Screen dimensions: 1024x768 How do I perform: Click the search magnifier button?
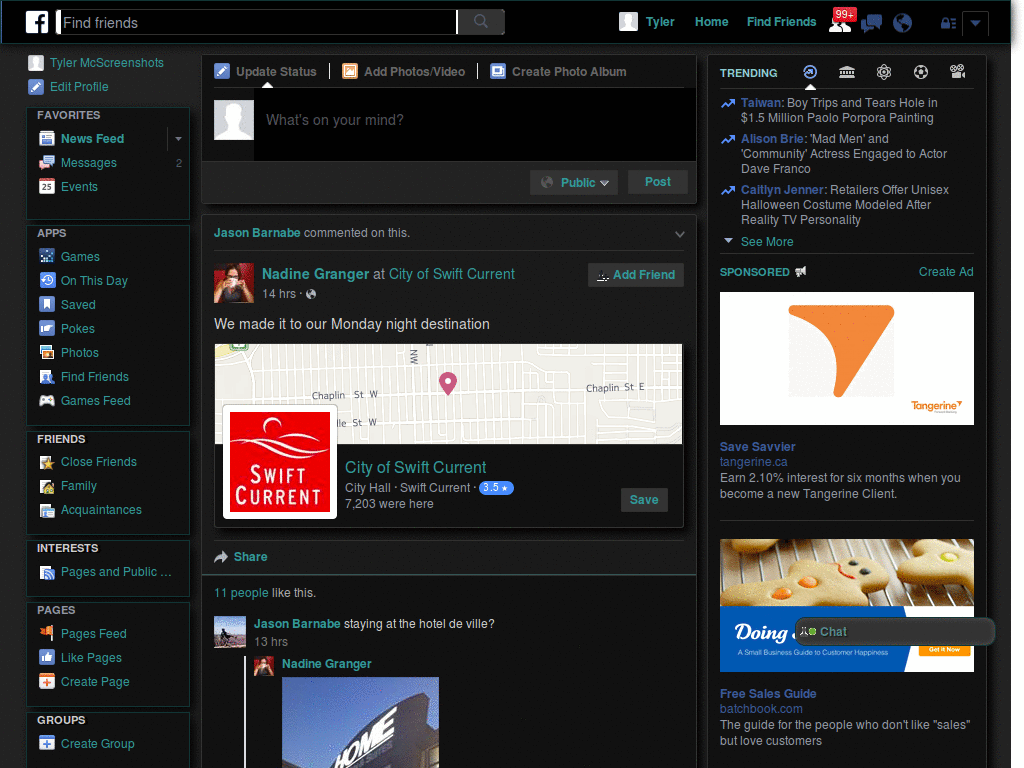pos(481,22)
